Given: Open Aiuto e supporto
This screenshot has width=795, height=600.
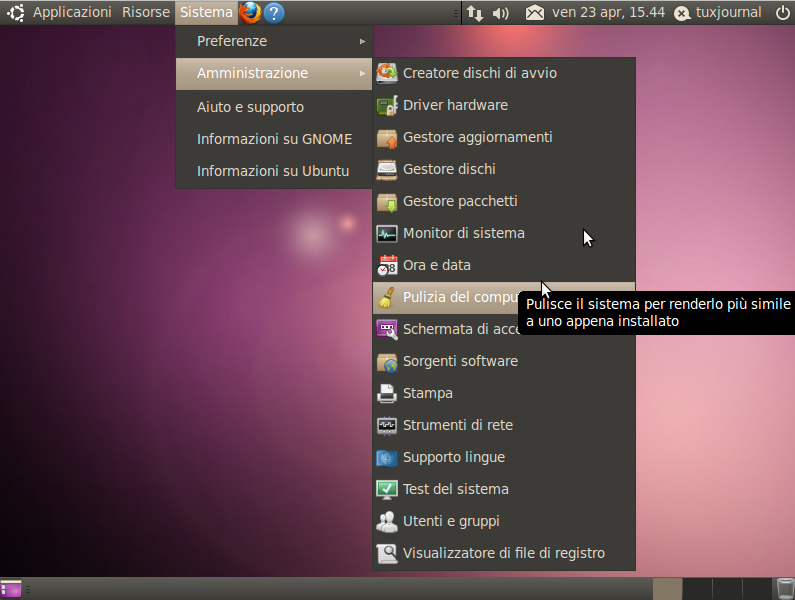Looking at the screenshot, I should (274, 107).
